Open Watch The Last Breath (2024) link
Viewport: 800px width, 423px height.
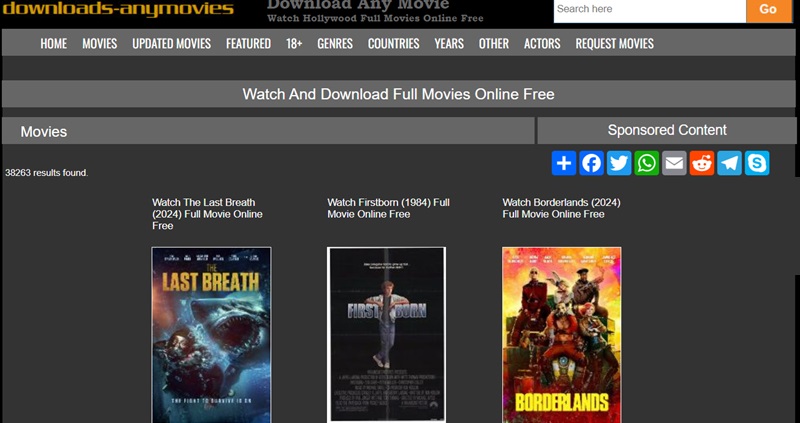(x=207, y=214)
